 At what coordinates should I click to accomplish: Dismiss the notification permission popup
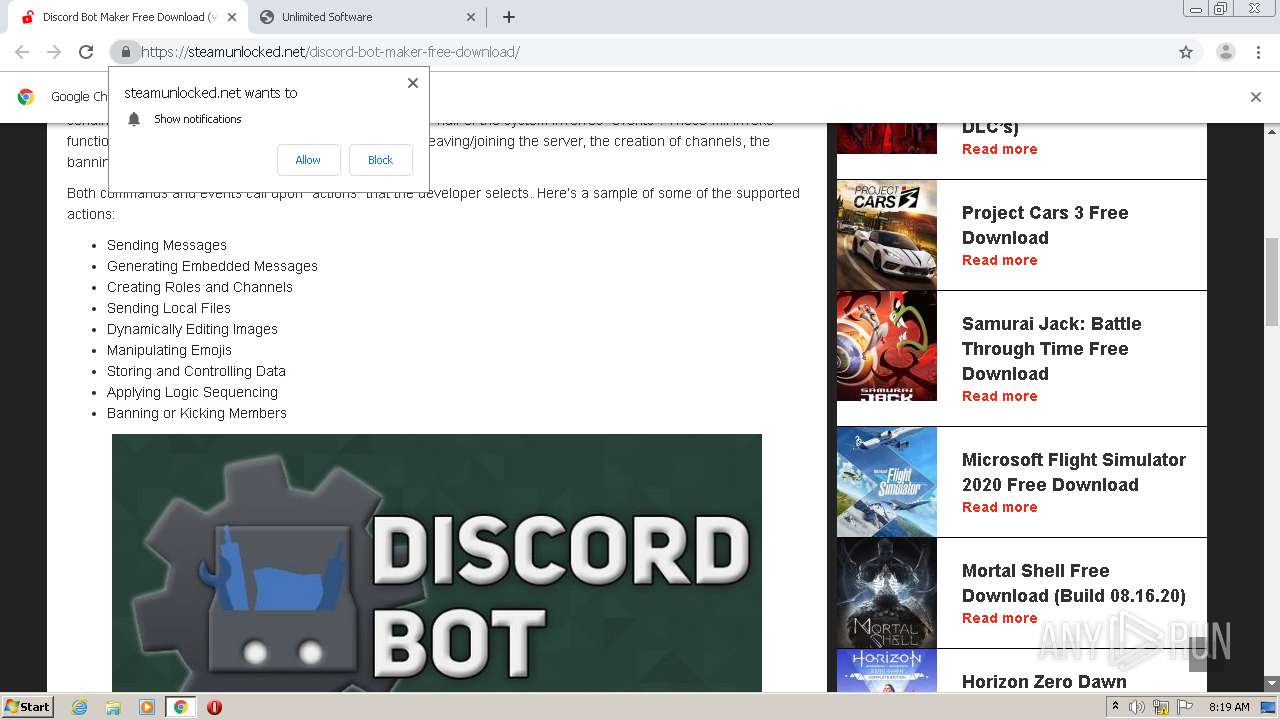coord(413,83)
